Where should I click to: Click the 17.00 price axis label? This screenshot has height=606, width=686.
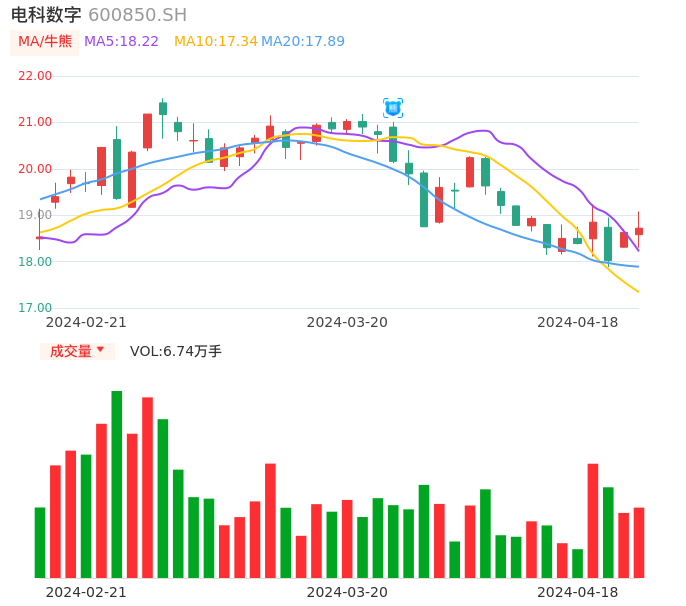[35, 308]
